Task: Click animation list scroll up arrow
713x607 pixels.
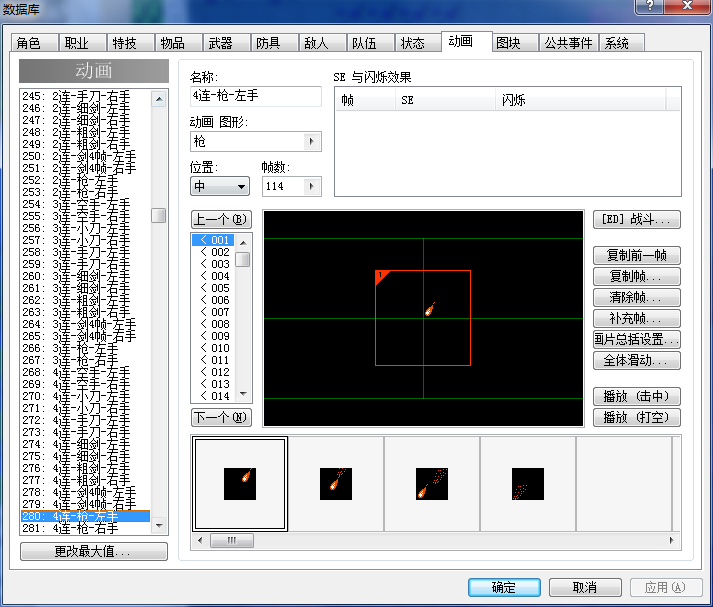Action: pos(159,99)
